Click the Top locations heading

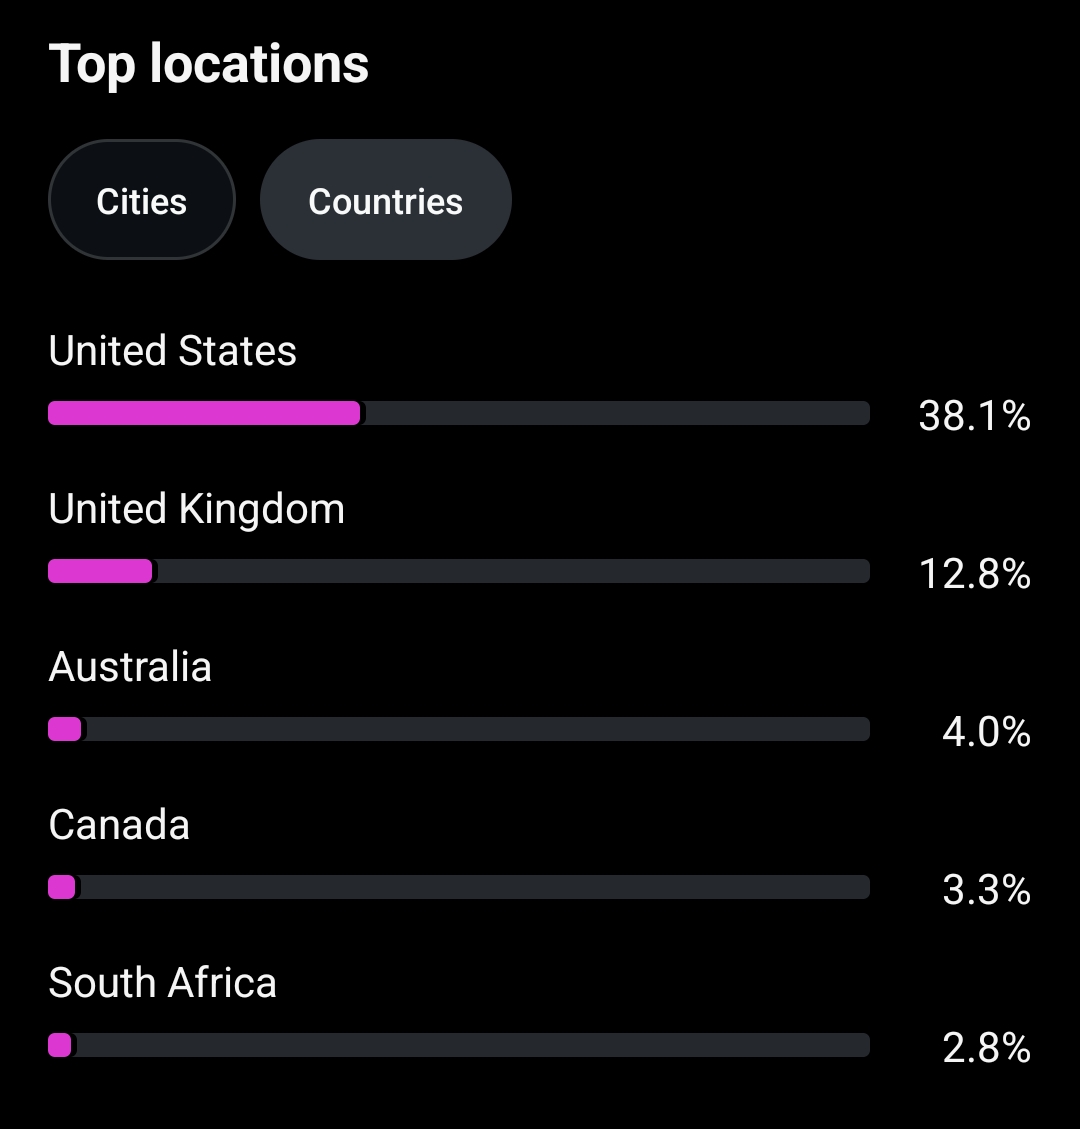click(209, 64)
